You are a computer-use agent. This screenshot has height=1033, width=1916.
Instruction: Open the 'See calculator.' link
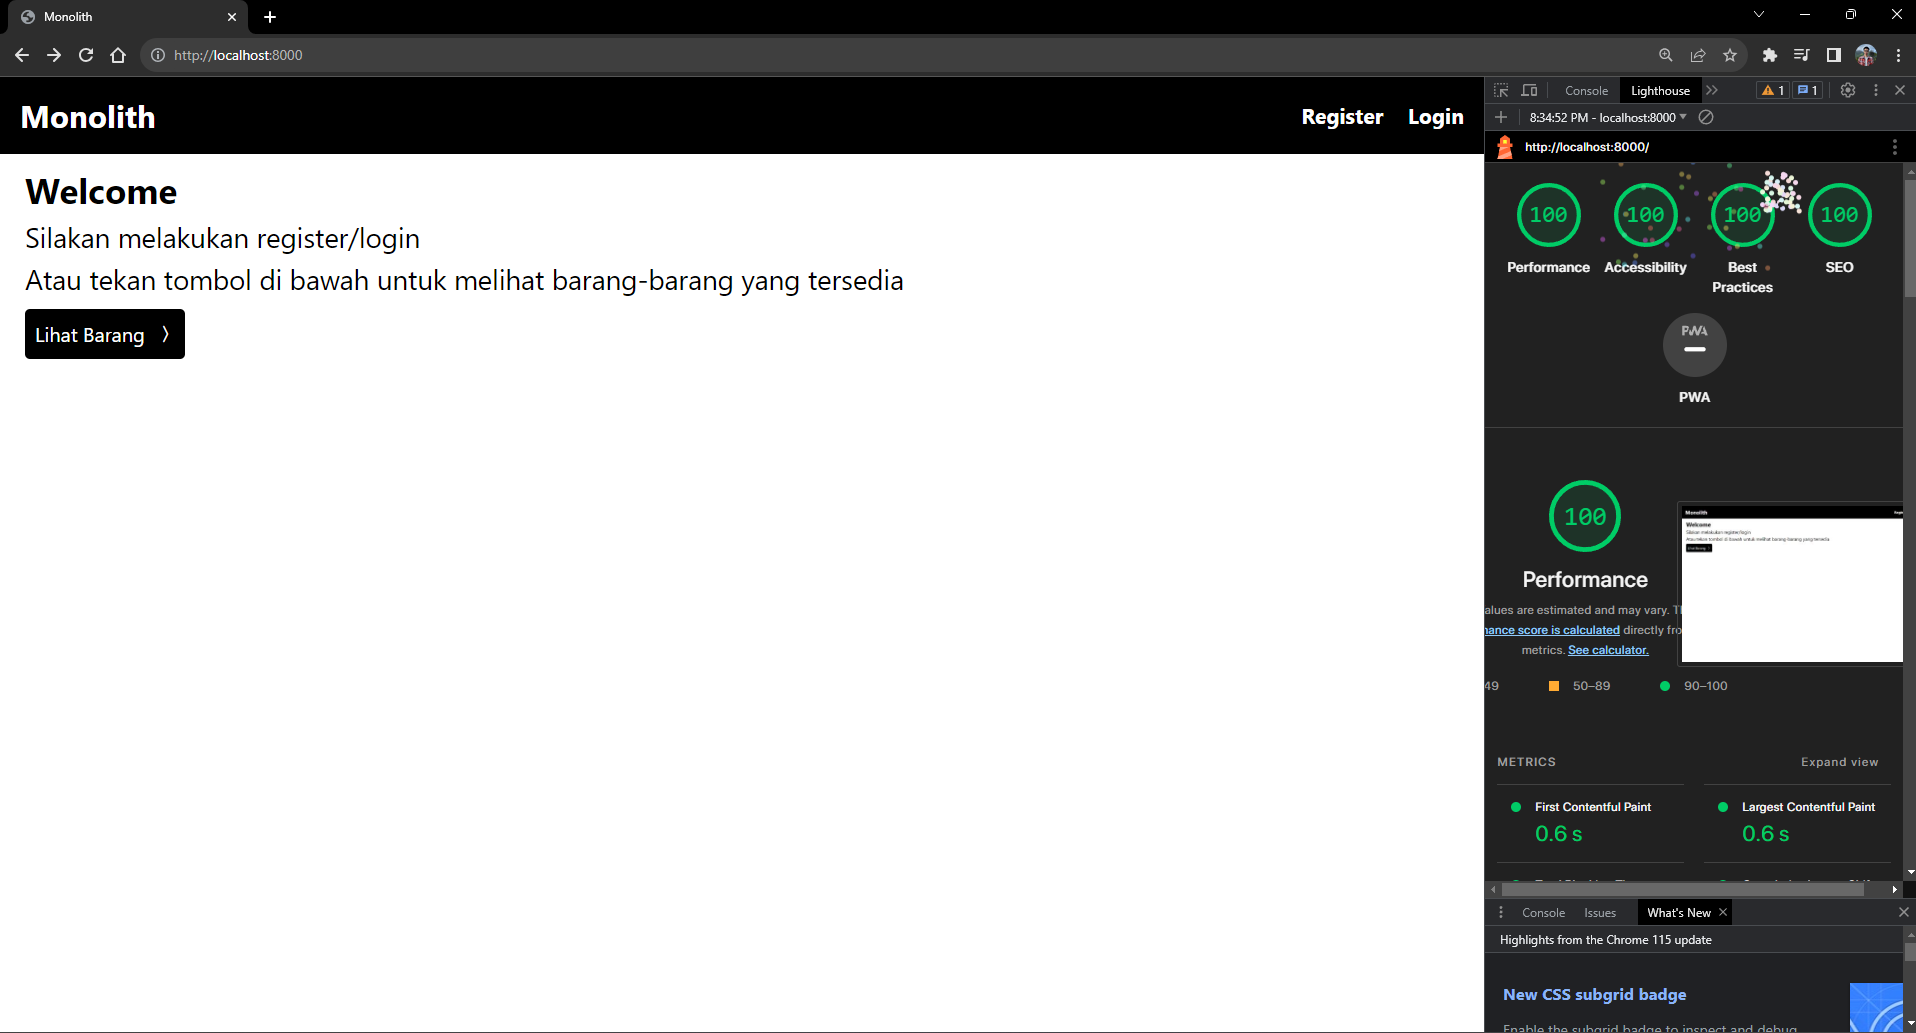click(x=1608, y=650)
